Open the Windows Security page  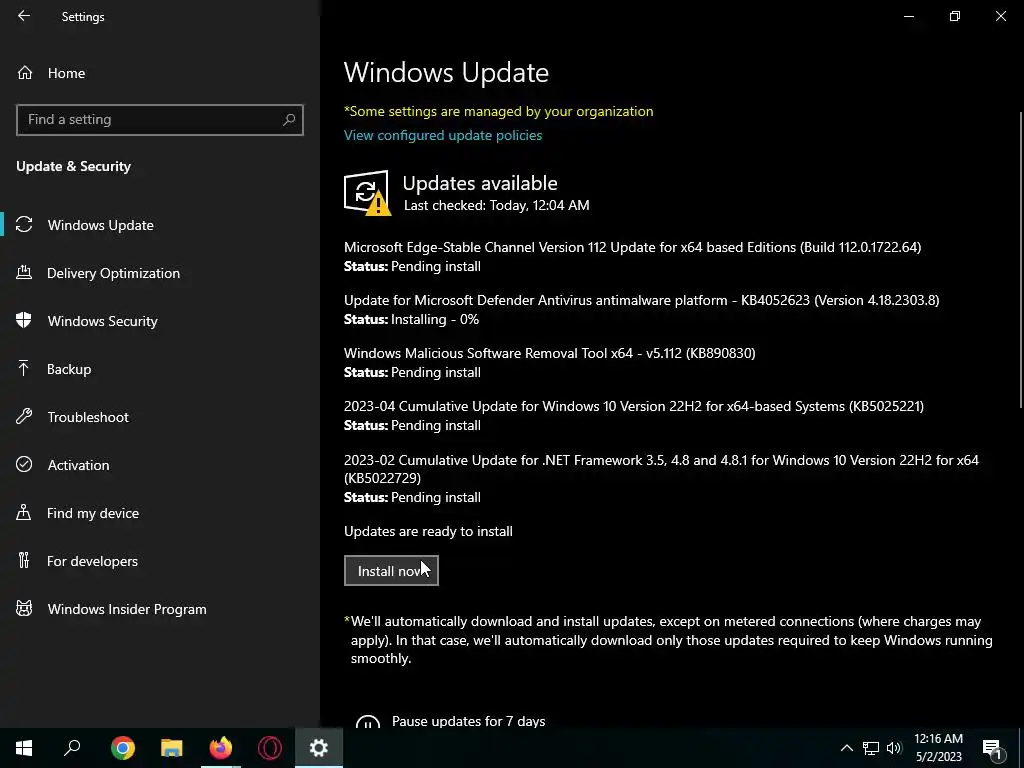pyautogui.click(x=103, y=321)
